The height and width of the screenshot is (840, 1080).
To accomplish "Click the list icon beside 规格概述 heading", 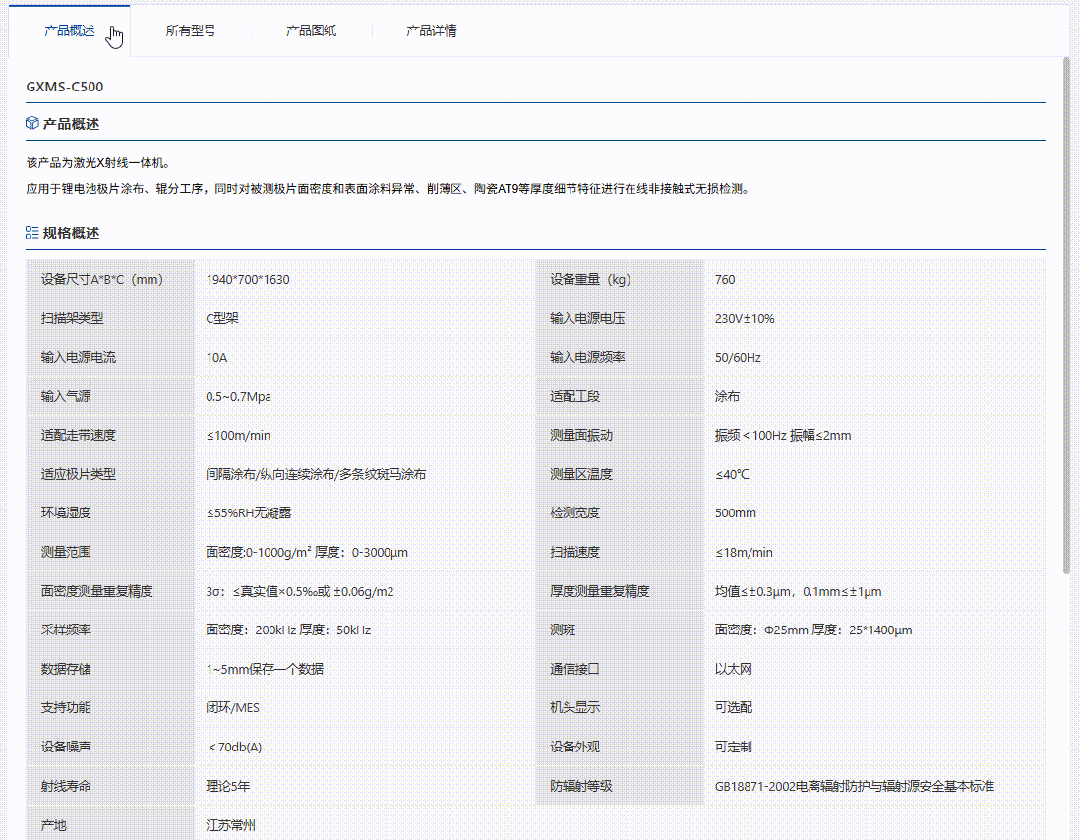I will tap(32, 233).
